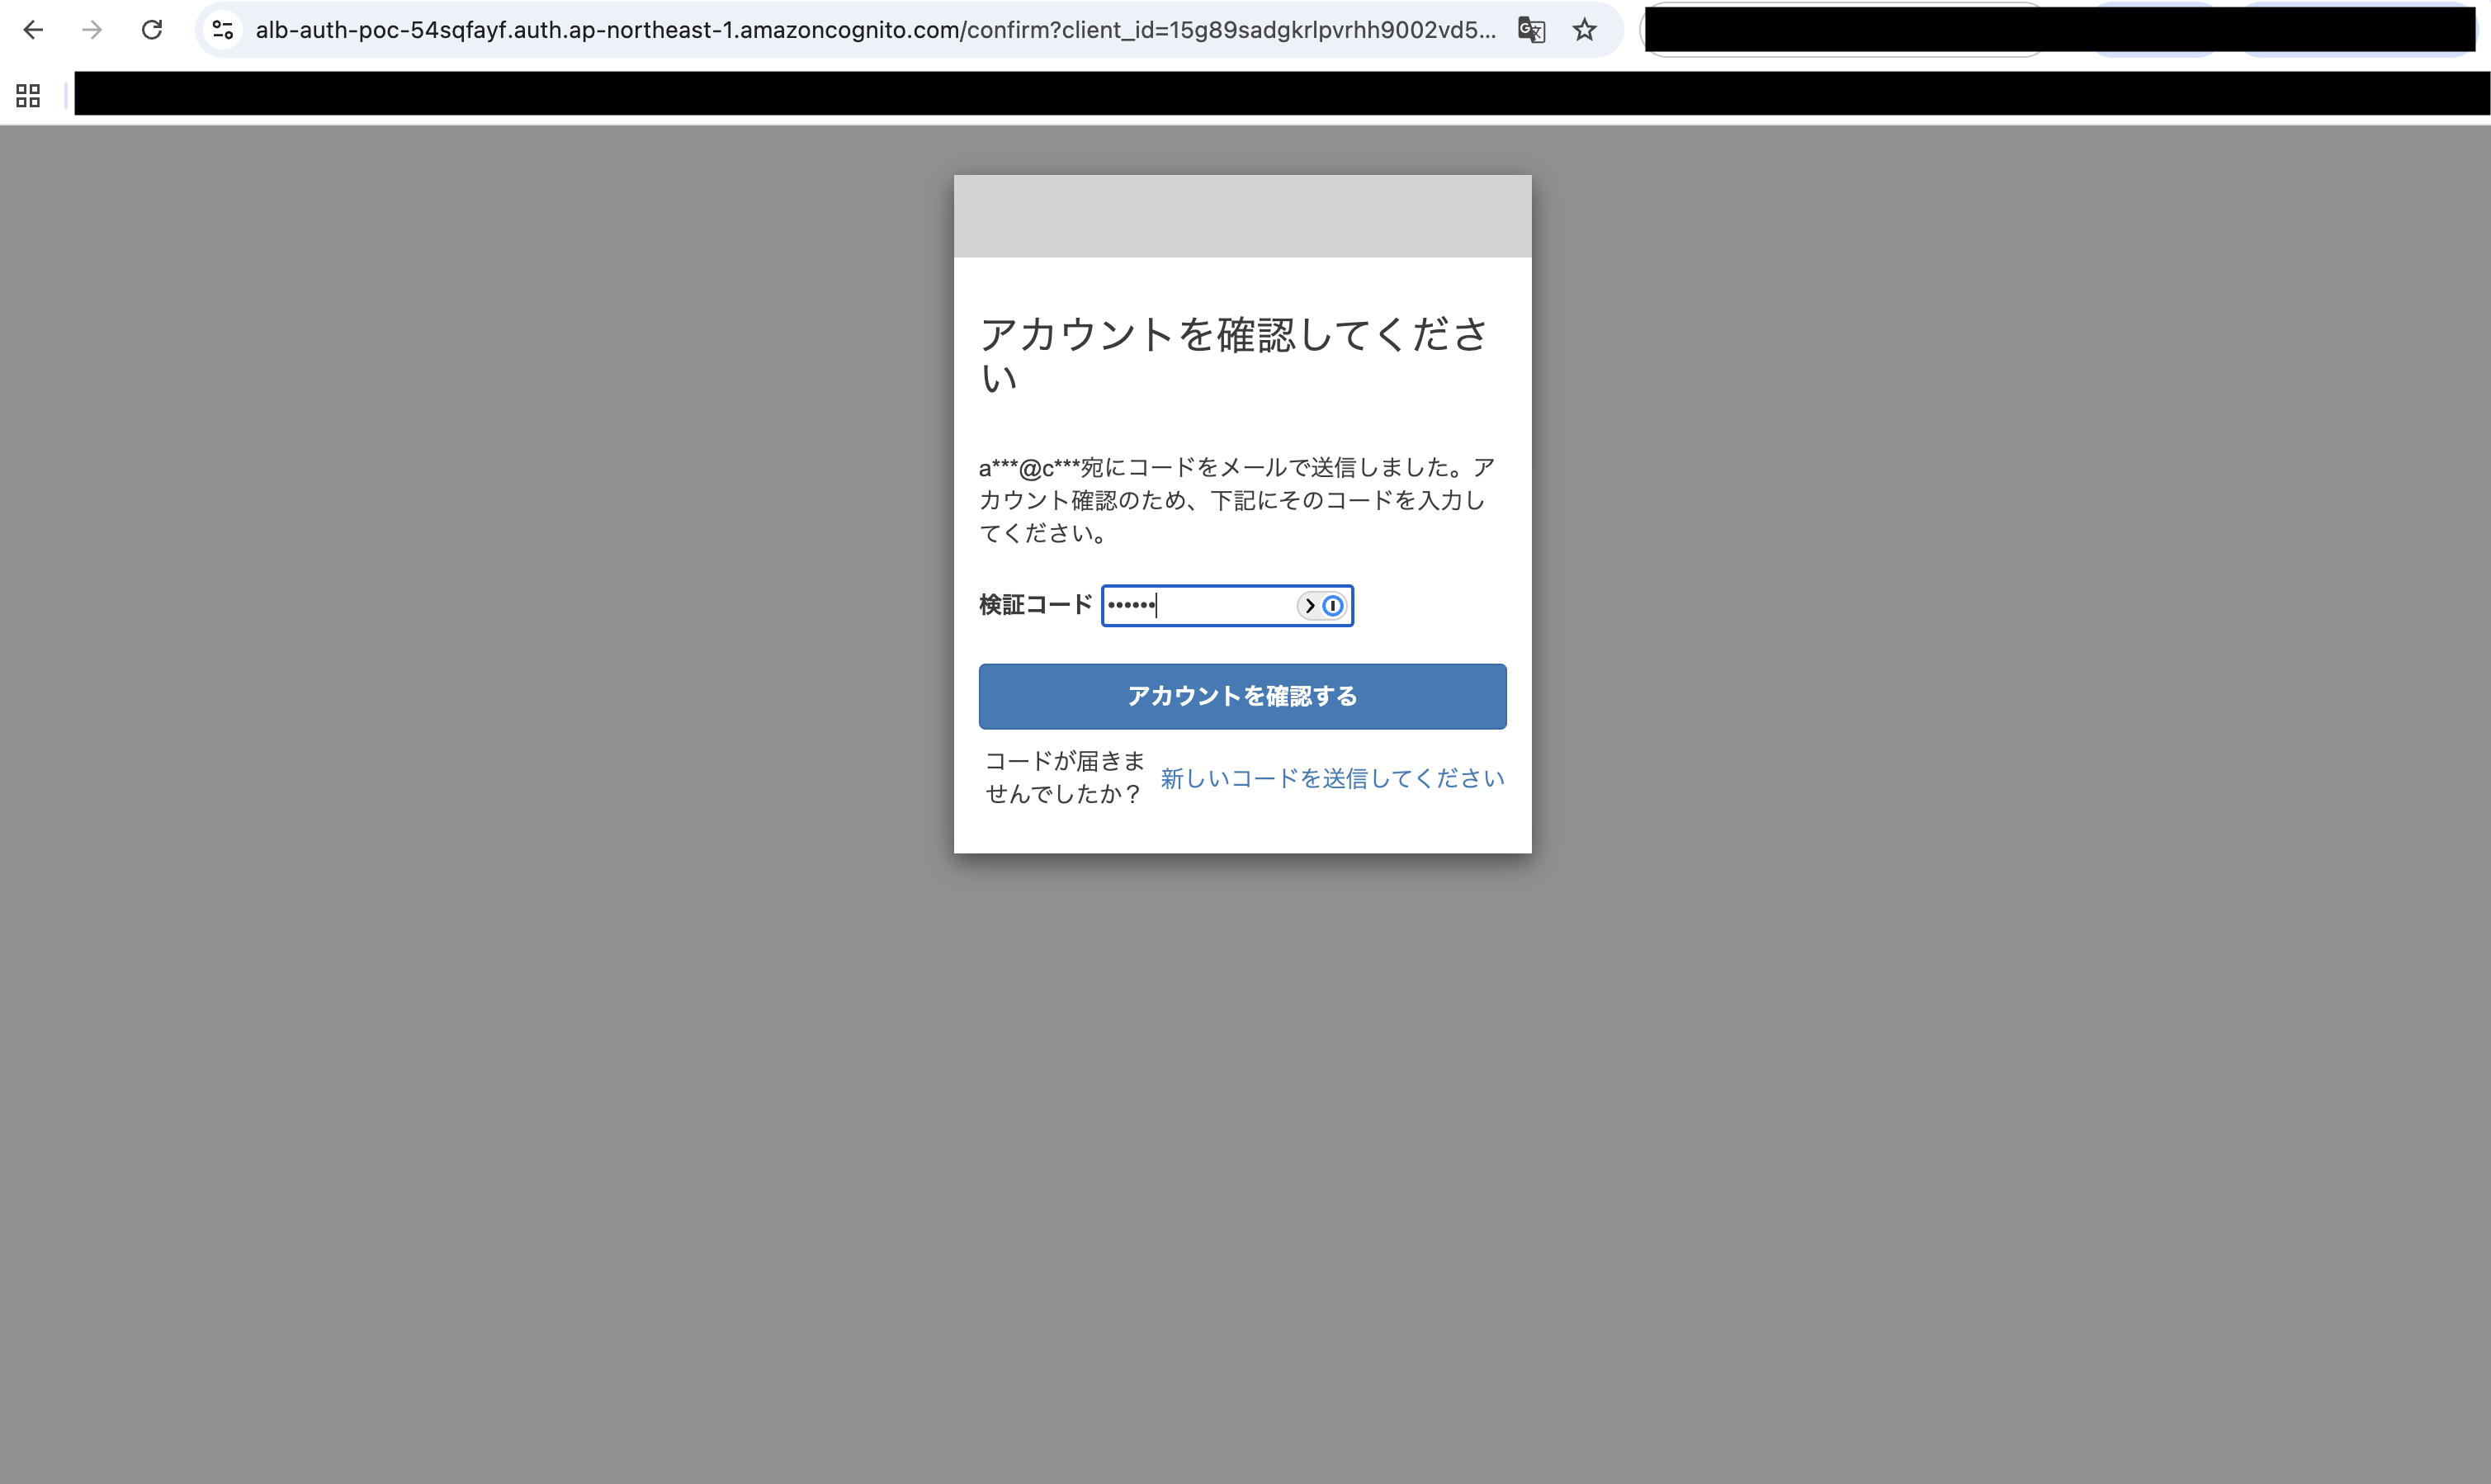
Task: Focus the 検証コード input field
Action: click(x=1227, y=605)
